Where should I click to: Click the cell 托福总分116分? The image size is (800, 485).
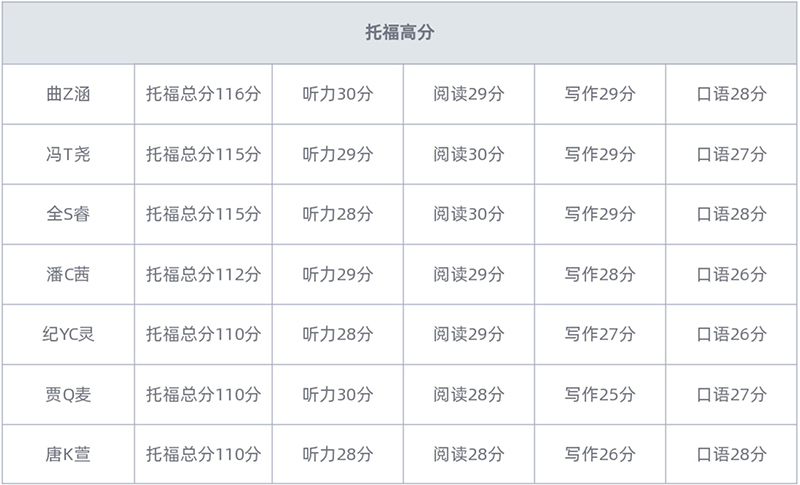203,94
